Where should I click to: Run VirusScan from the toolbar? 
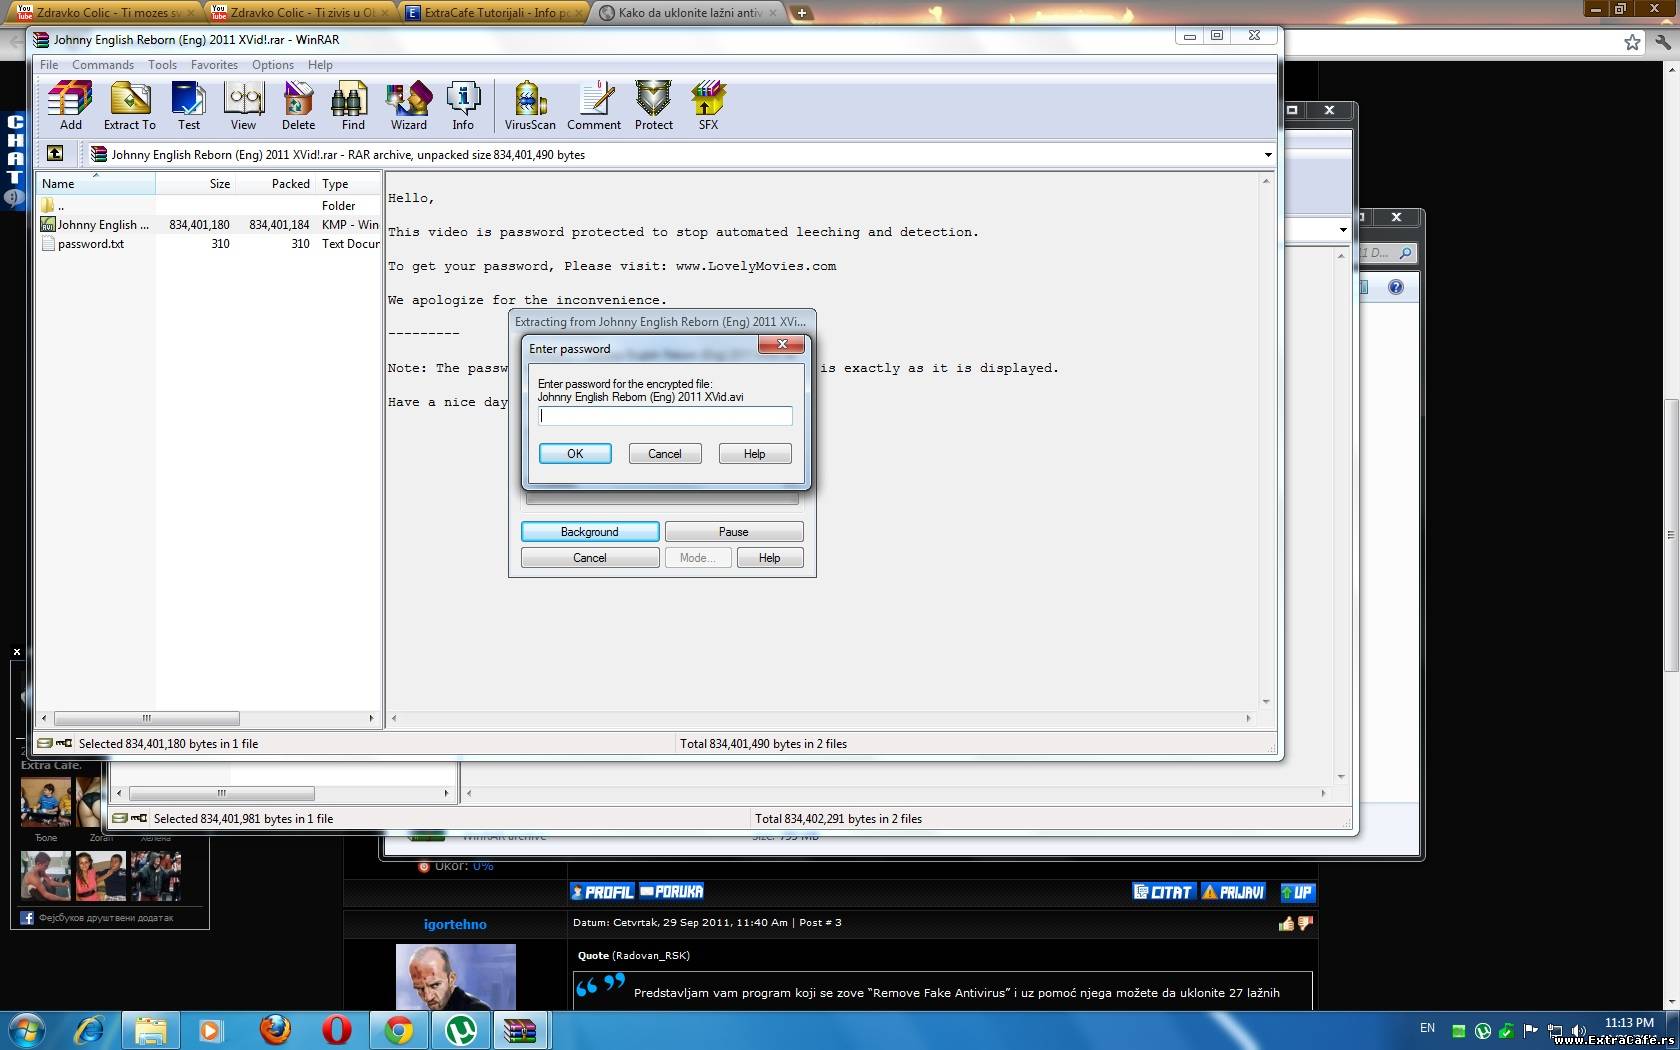pos(530,105)
